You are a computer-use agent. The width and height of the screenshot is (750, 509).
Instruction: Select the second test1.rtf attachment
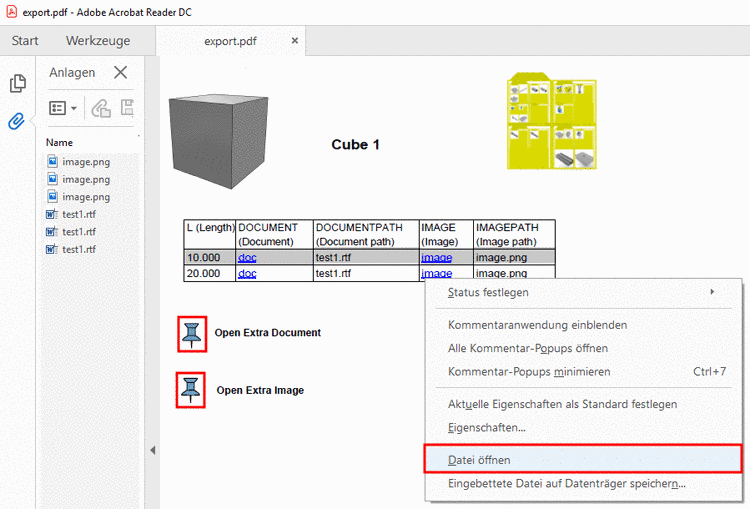coord(71,232)
